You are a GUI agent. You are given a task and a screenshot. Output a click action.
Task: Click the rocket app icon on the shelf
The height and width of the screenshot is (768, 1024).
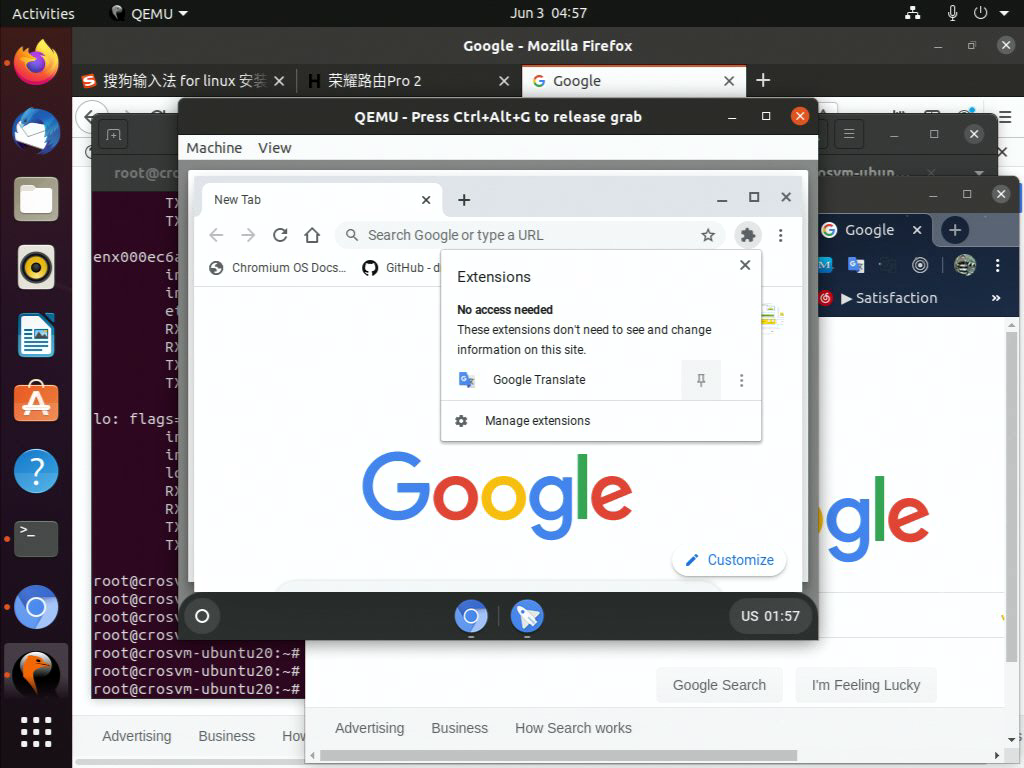click(x=526, y=616)
